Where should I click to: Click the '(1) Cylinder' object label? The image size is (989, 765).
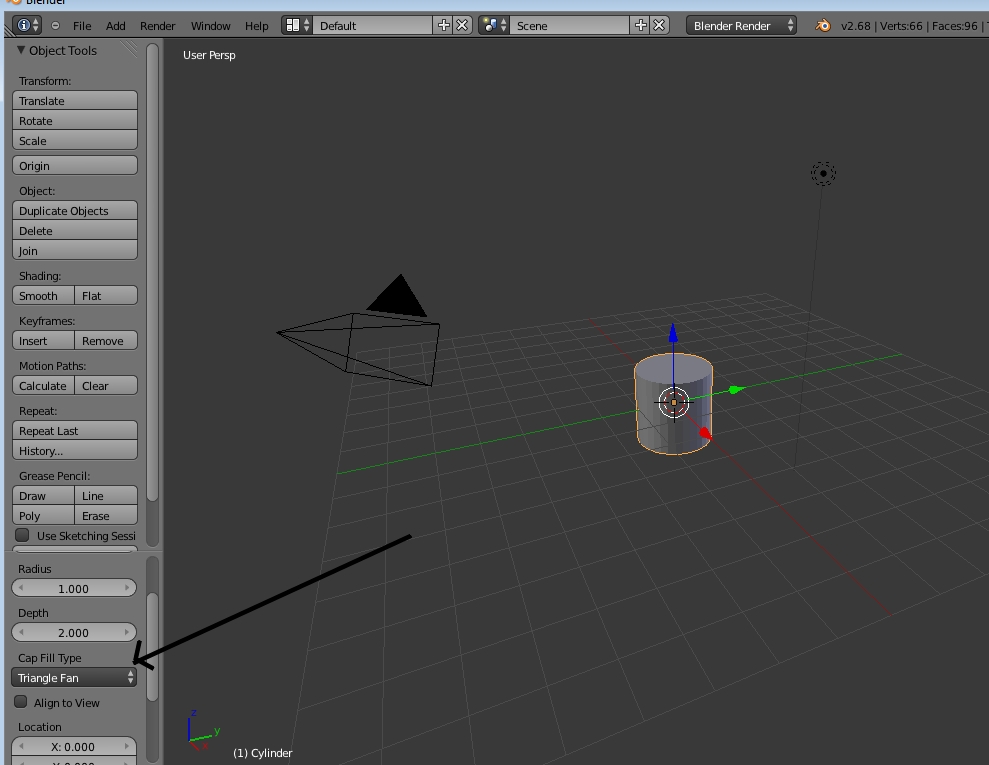[262, 753]
